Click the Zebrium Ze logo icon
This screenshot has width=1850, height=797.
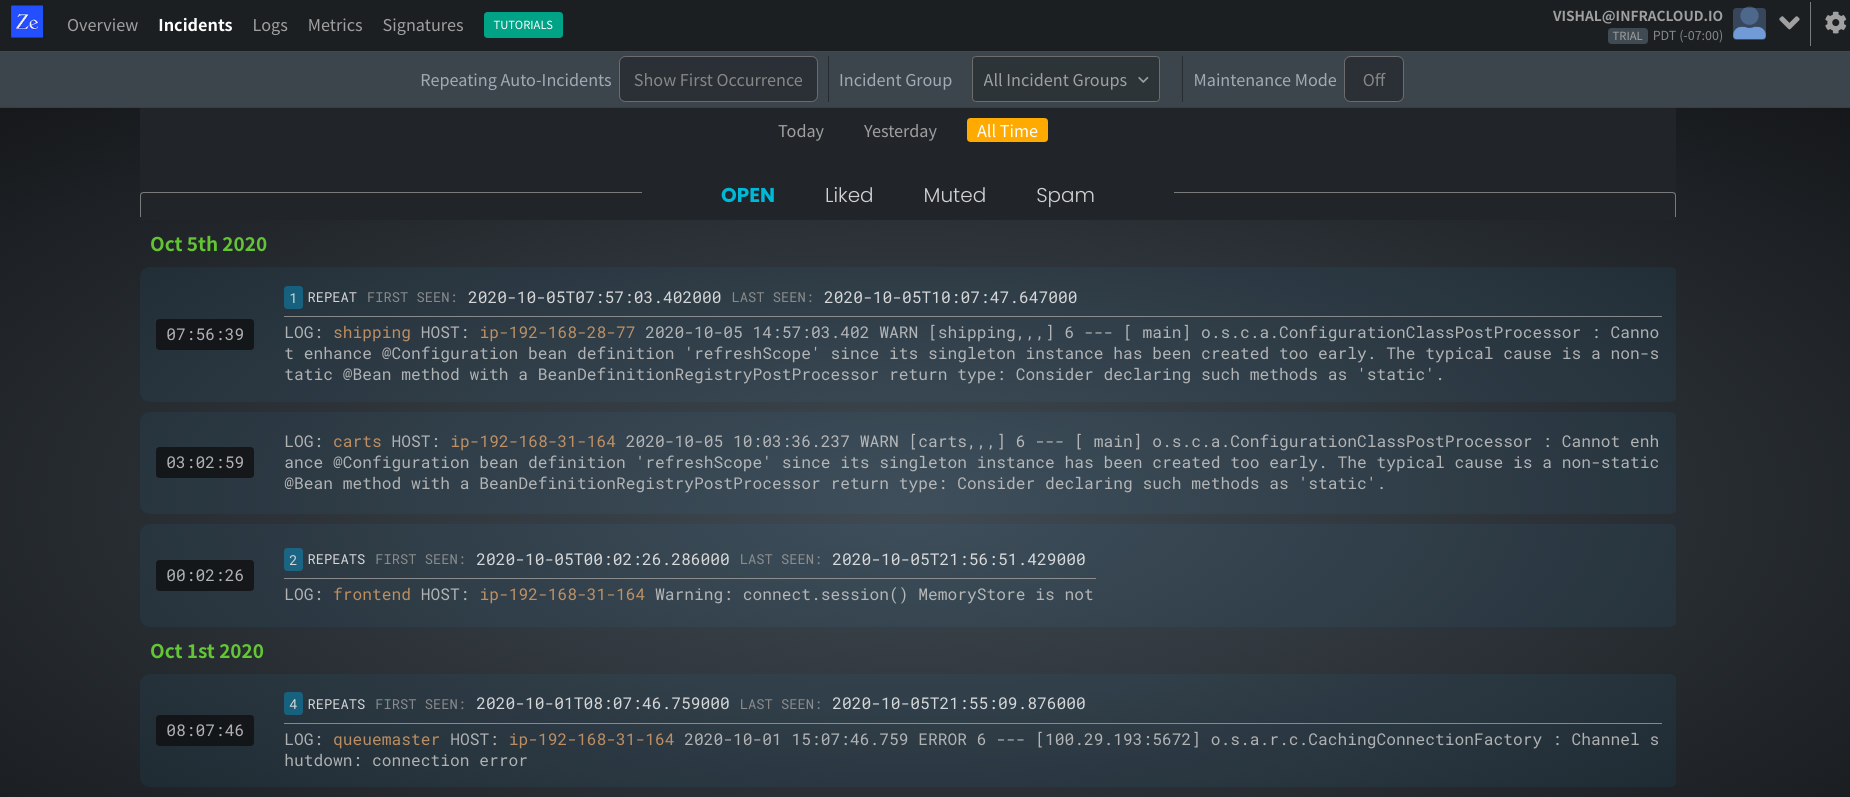(27, 23)
